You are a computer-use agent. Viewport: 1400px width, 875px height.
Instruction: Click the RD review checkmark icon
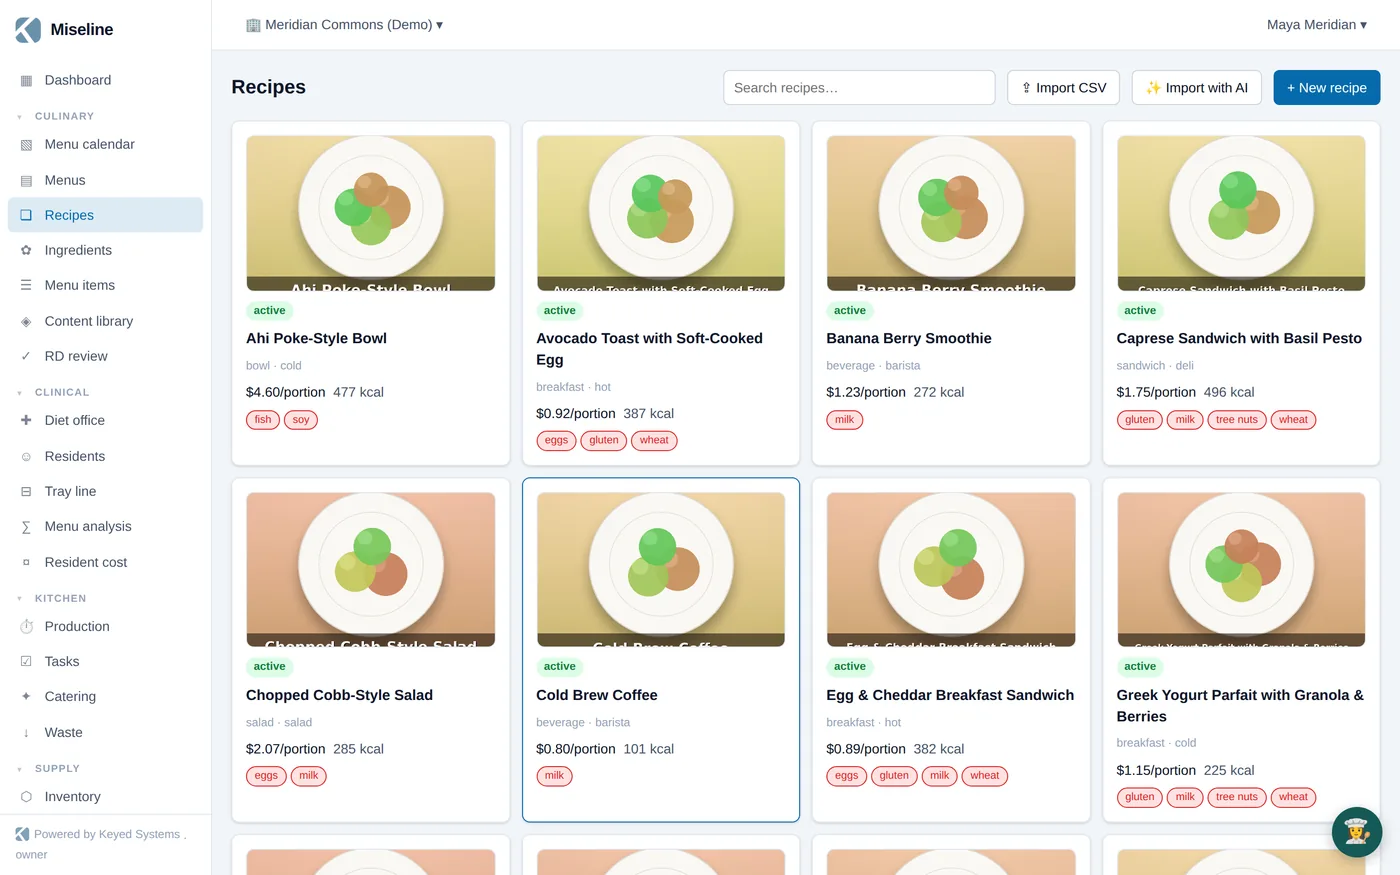coord(26,356)
